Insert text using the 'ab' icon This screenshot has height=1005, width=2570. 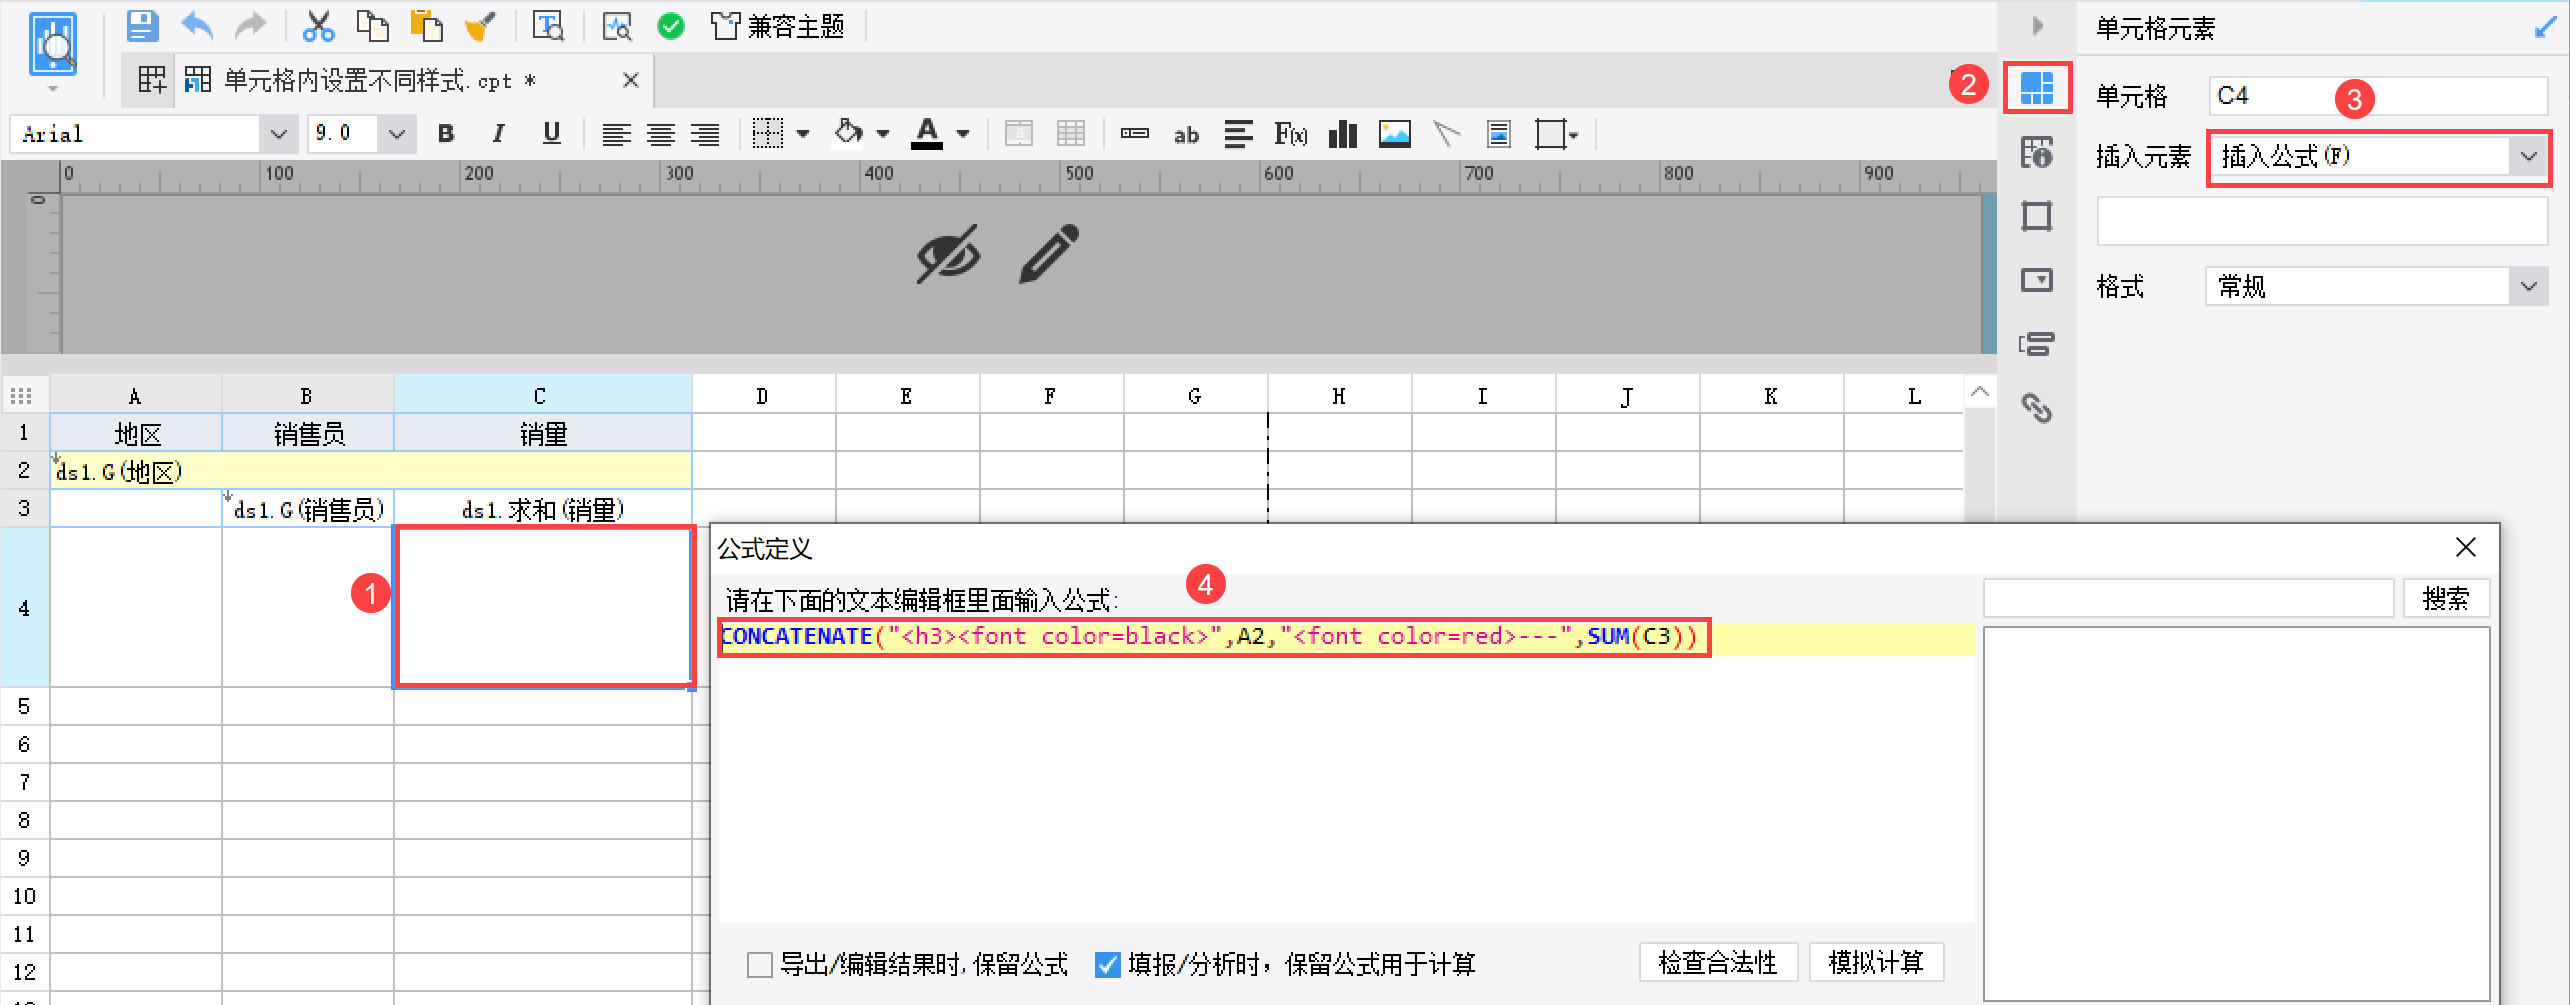tap(1186, 134)
